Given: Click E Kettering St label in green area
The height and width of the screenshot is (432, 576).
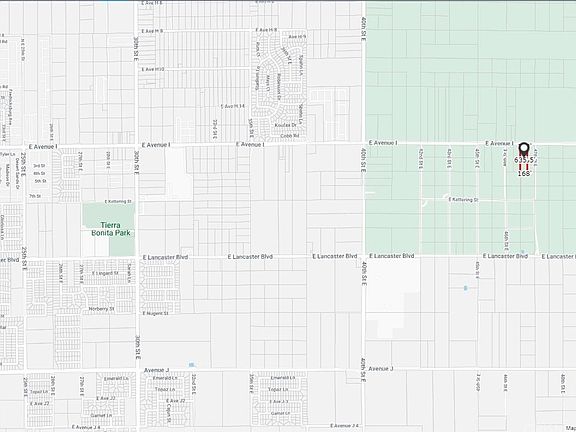Looking at the screenshot, I should click(x=463, y=199).
